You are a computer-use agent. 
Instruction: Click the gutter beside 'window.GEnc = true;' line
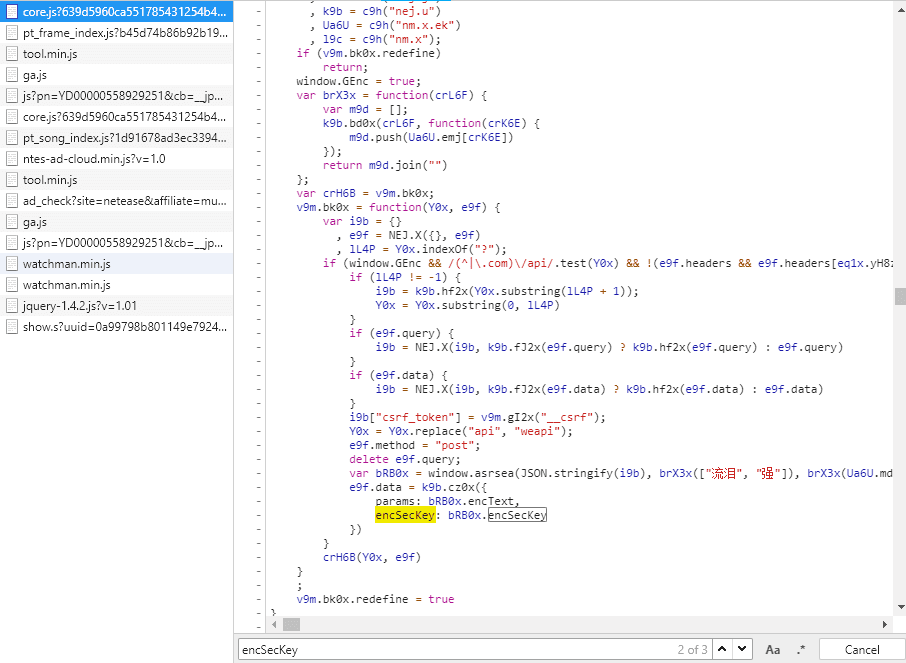click(x=258, y=81)
